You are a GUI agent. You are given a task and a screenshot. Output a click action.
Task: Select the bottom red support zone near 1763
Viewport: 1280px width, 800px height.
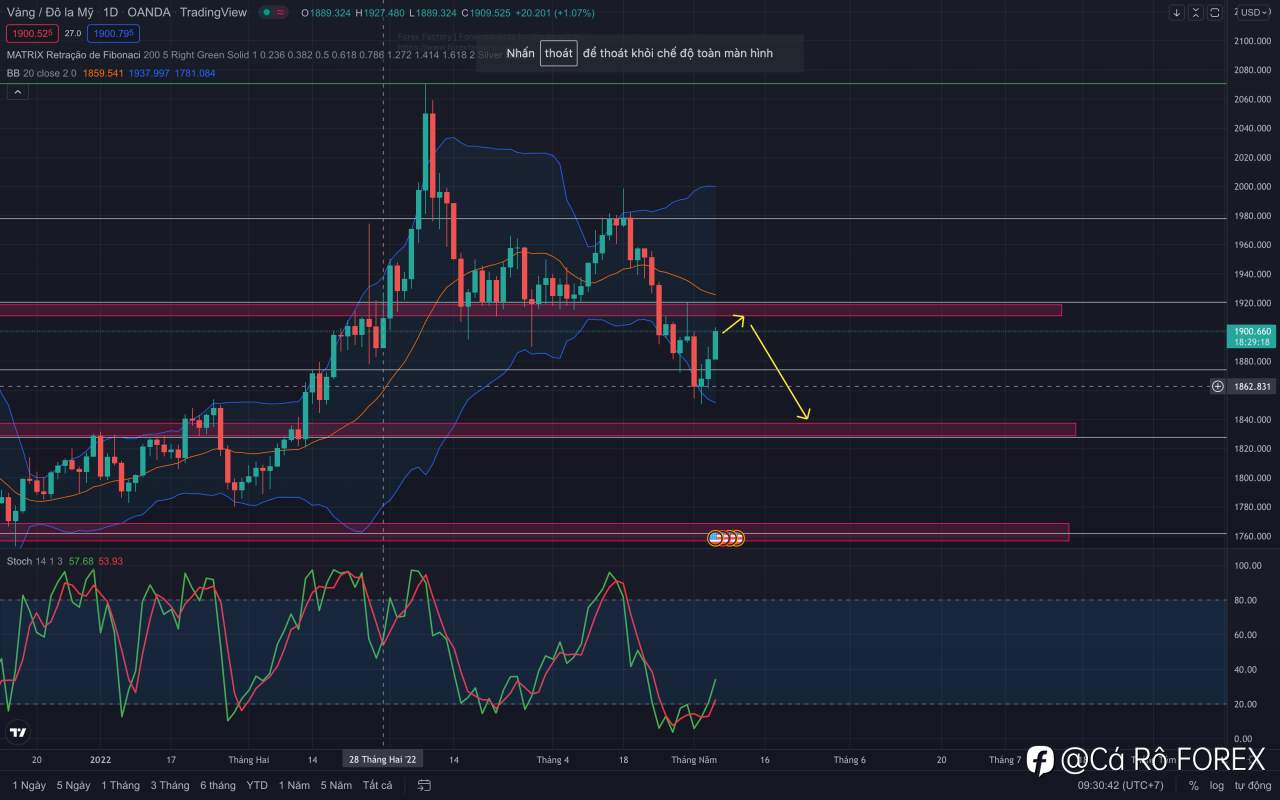click(534, 532)
